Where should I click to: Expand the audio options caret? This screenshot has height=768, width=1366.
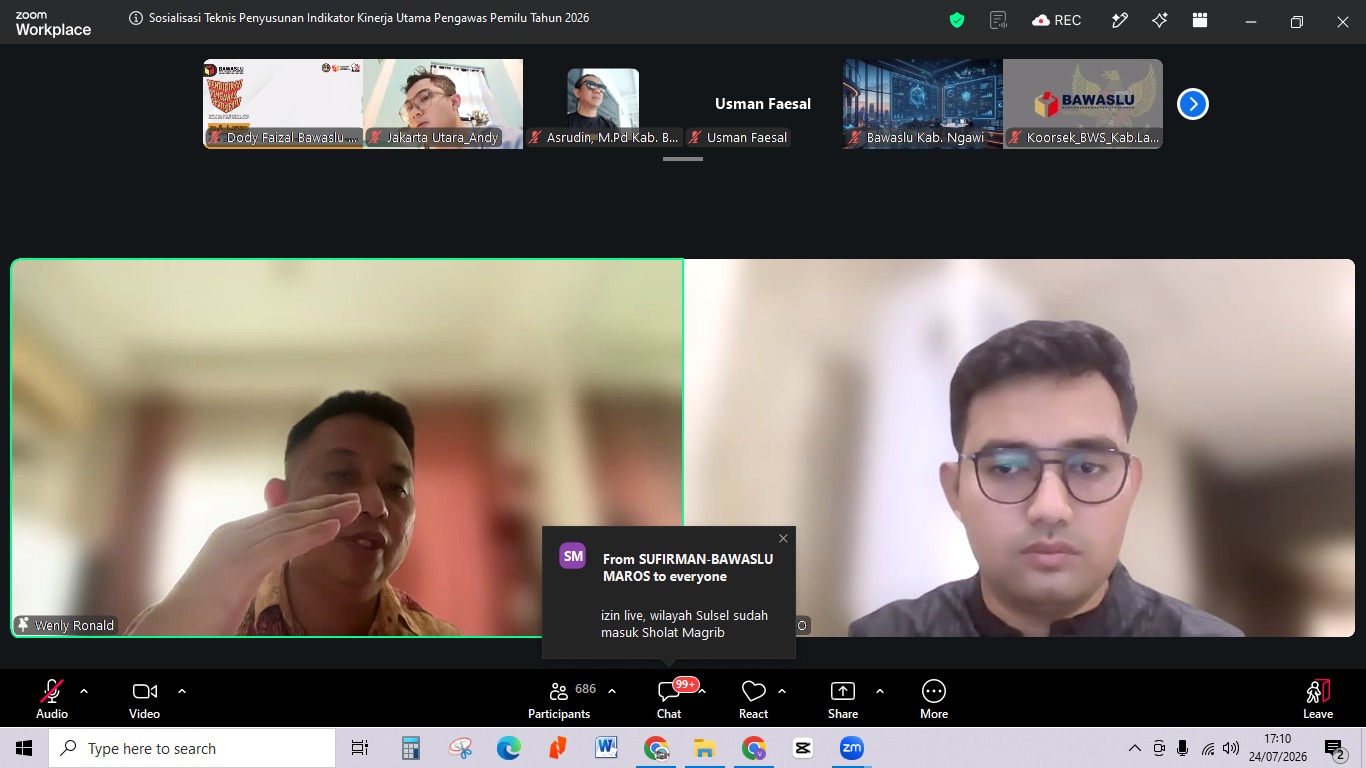click(84, 691)
